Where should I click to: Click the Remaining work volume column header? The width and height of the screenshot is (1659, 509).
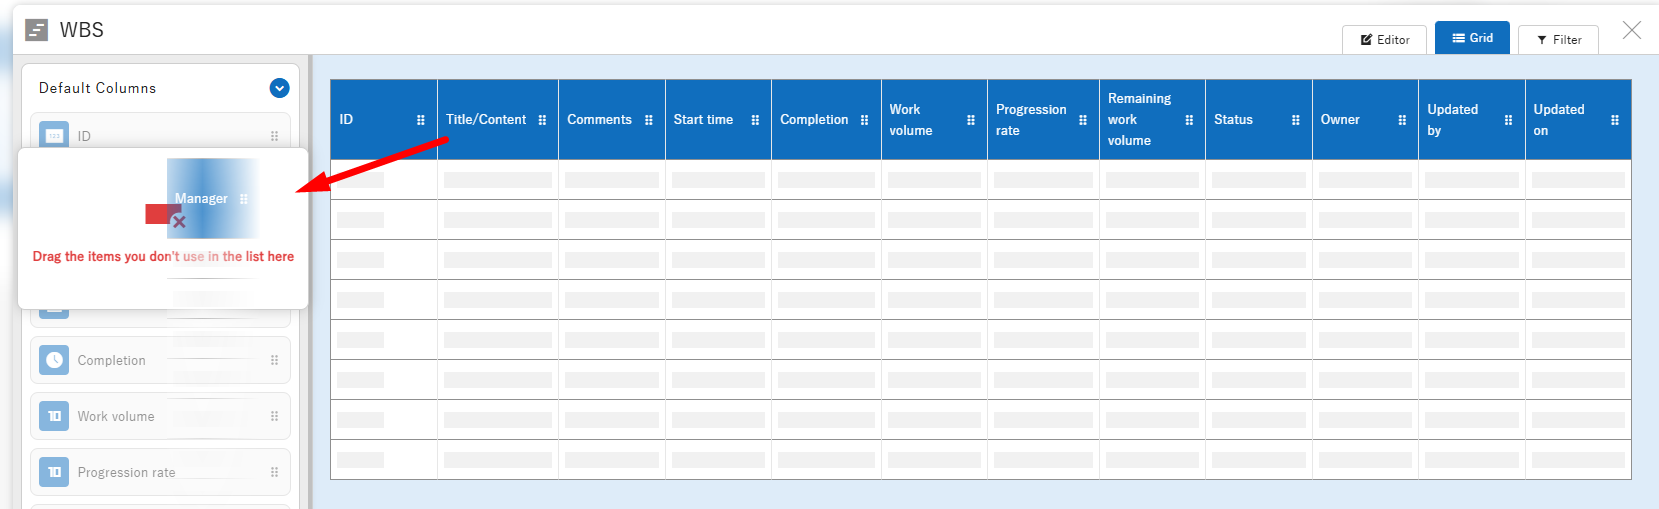click(1152, 120)
